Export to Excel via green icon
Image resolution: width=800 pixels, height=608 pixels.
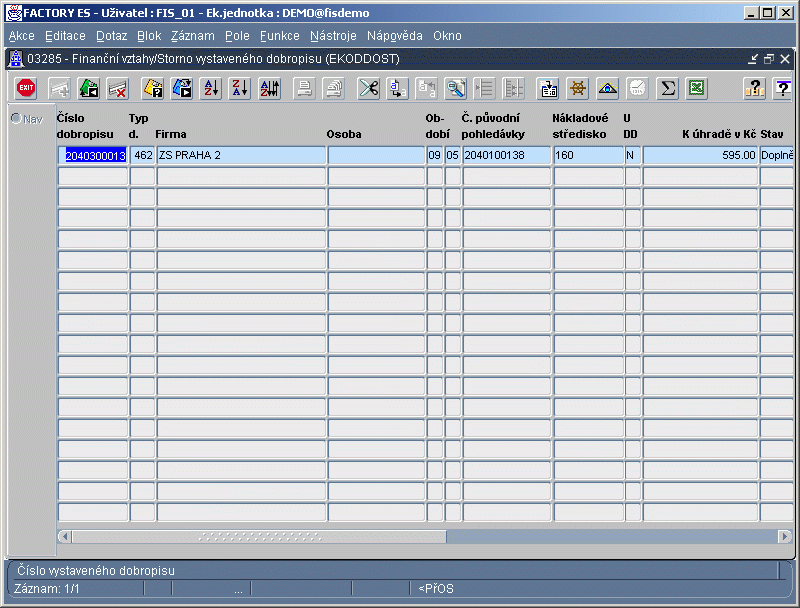coord(696,88)
